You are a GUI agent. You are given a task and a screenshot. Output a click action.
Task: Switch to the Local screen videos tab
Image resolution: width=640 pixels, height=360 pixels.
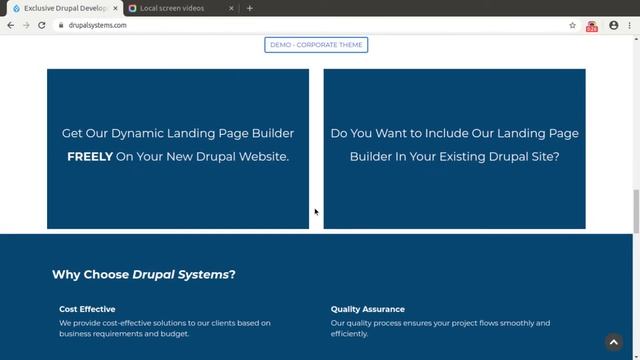(181, 8)
